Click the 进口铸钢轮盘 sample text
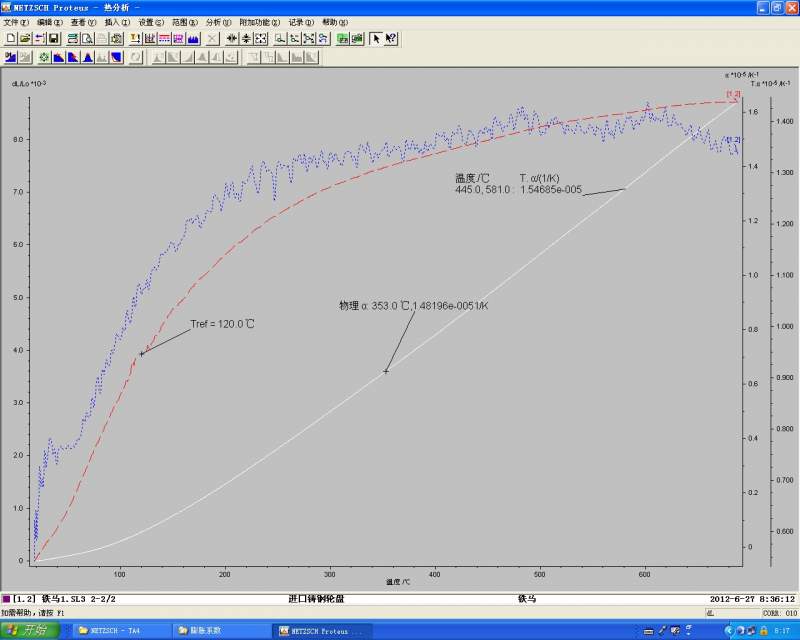The image size is (800, 640). (316, 599)
